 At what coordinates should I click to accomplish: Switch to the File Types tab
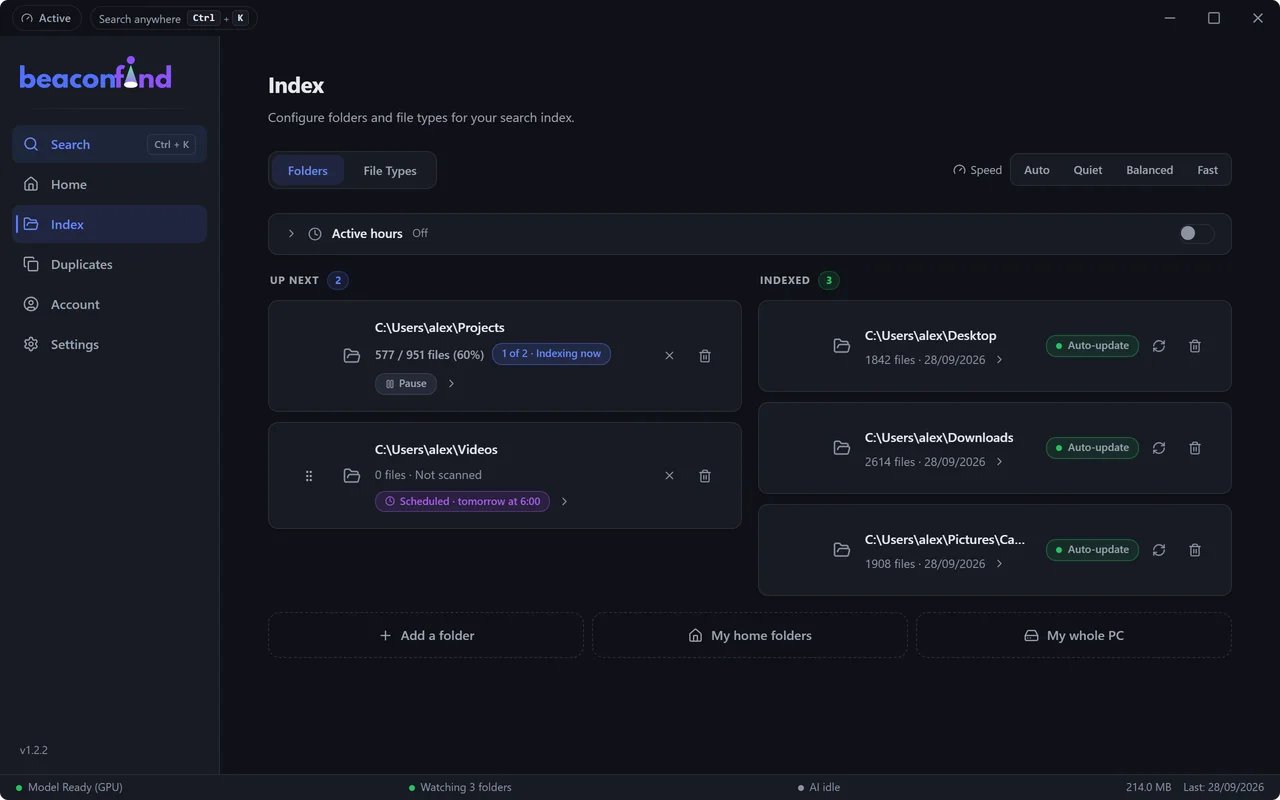390,171
